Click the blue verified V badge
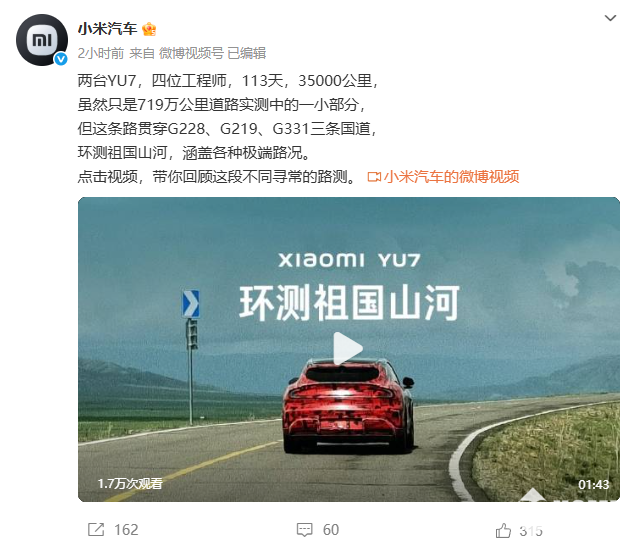Viewport: 631px width, 549px height. click(61, 59)
